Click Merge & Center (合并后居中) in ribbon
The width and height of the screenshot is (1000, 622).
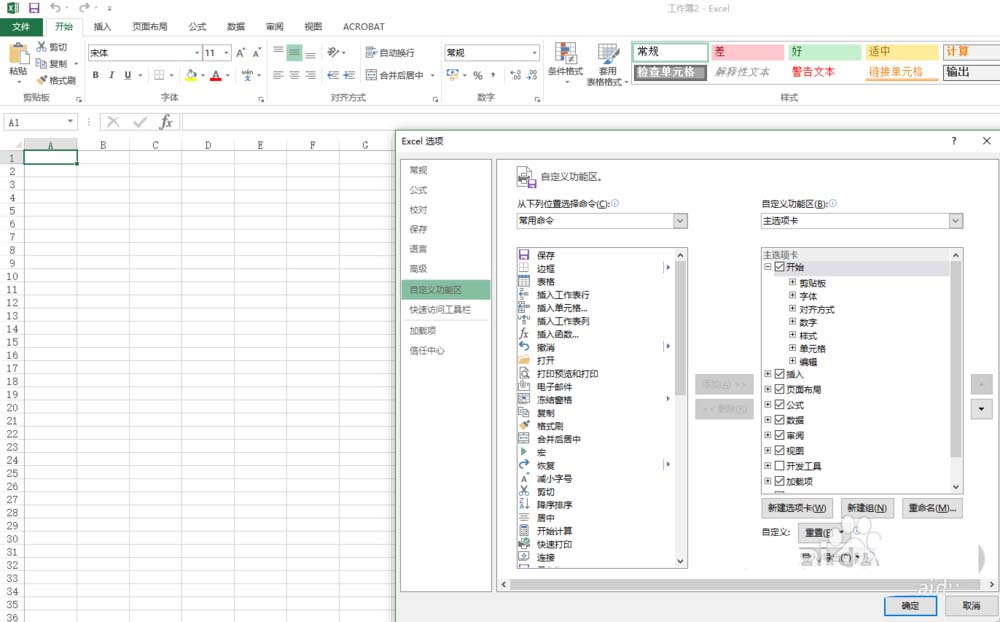pos(395,75)
